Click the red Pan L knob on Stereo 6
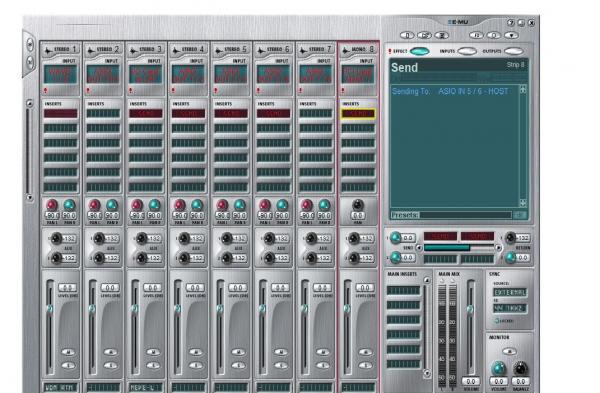 pyautogui.click(x=265, y=205)
